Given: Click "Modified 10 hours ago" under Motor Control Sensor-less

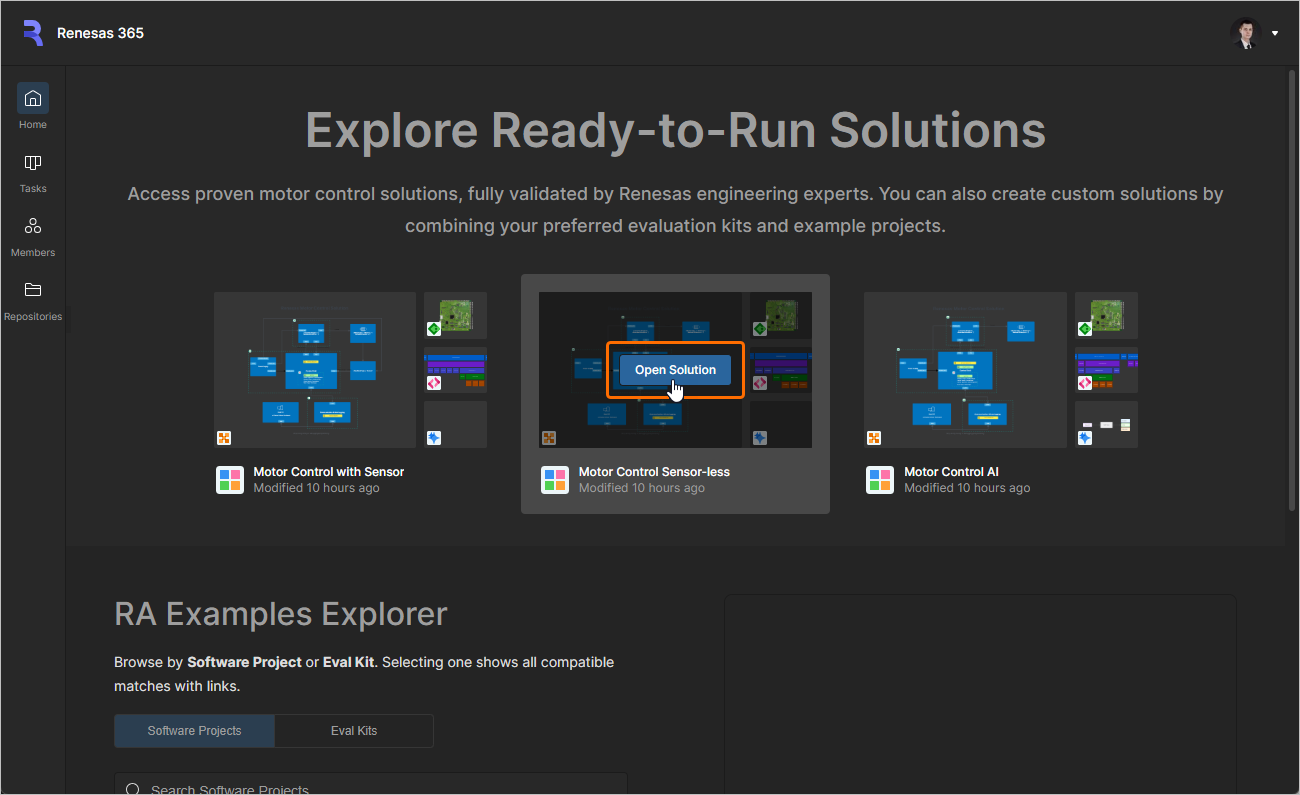Looking at the screenshot, I should 642,488.
